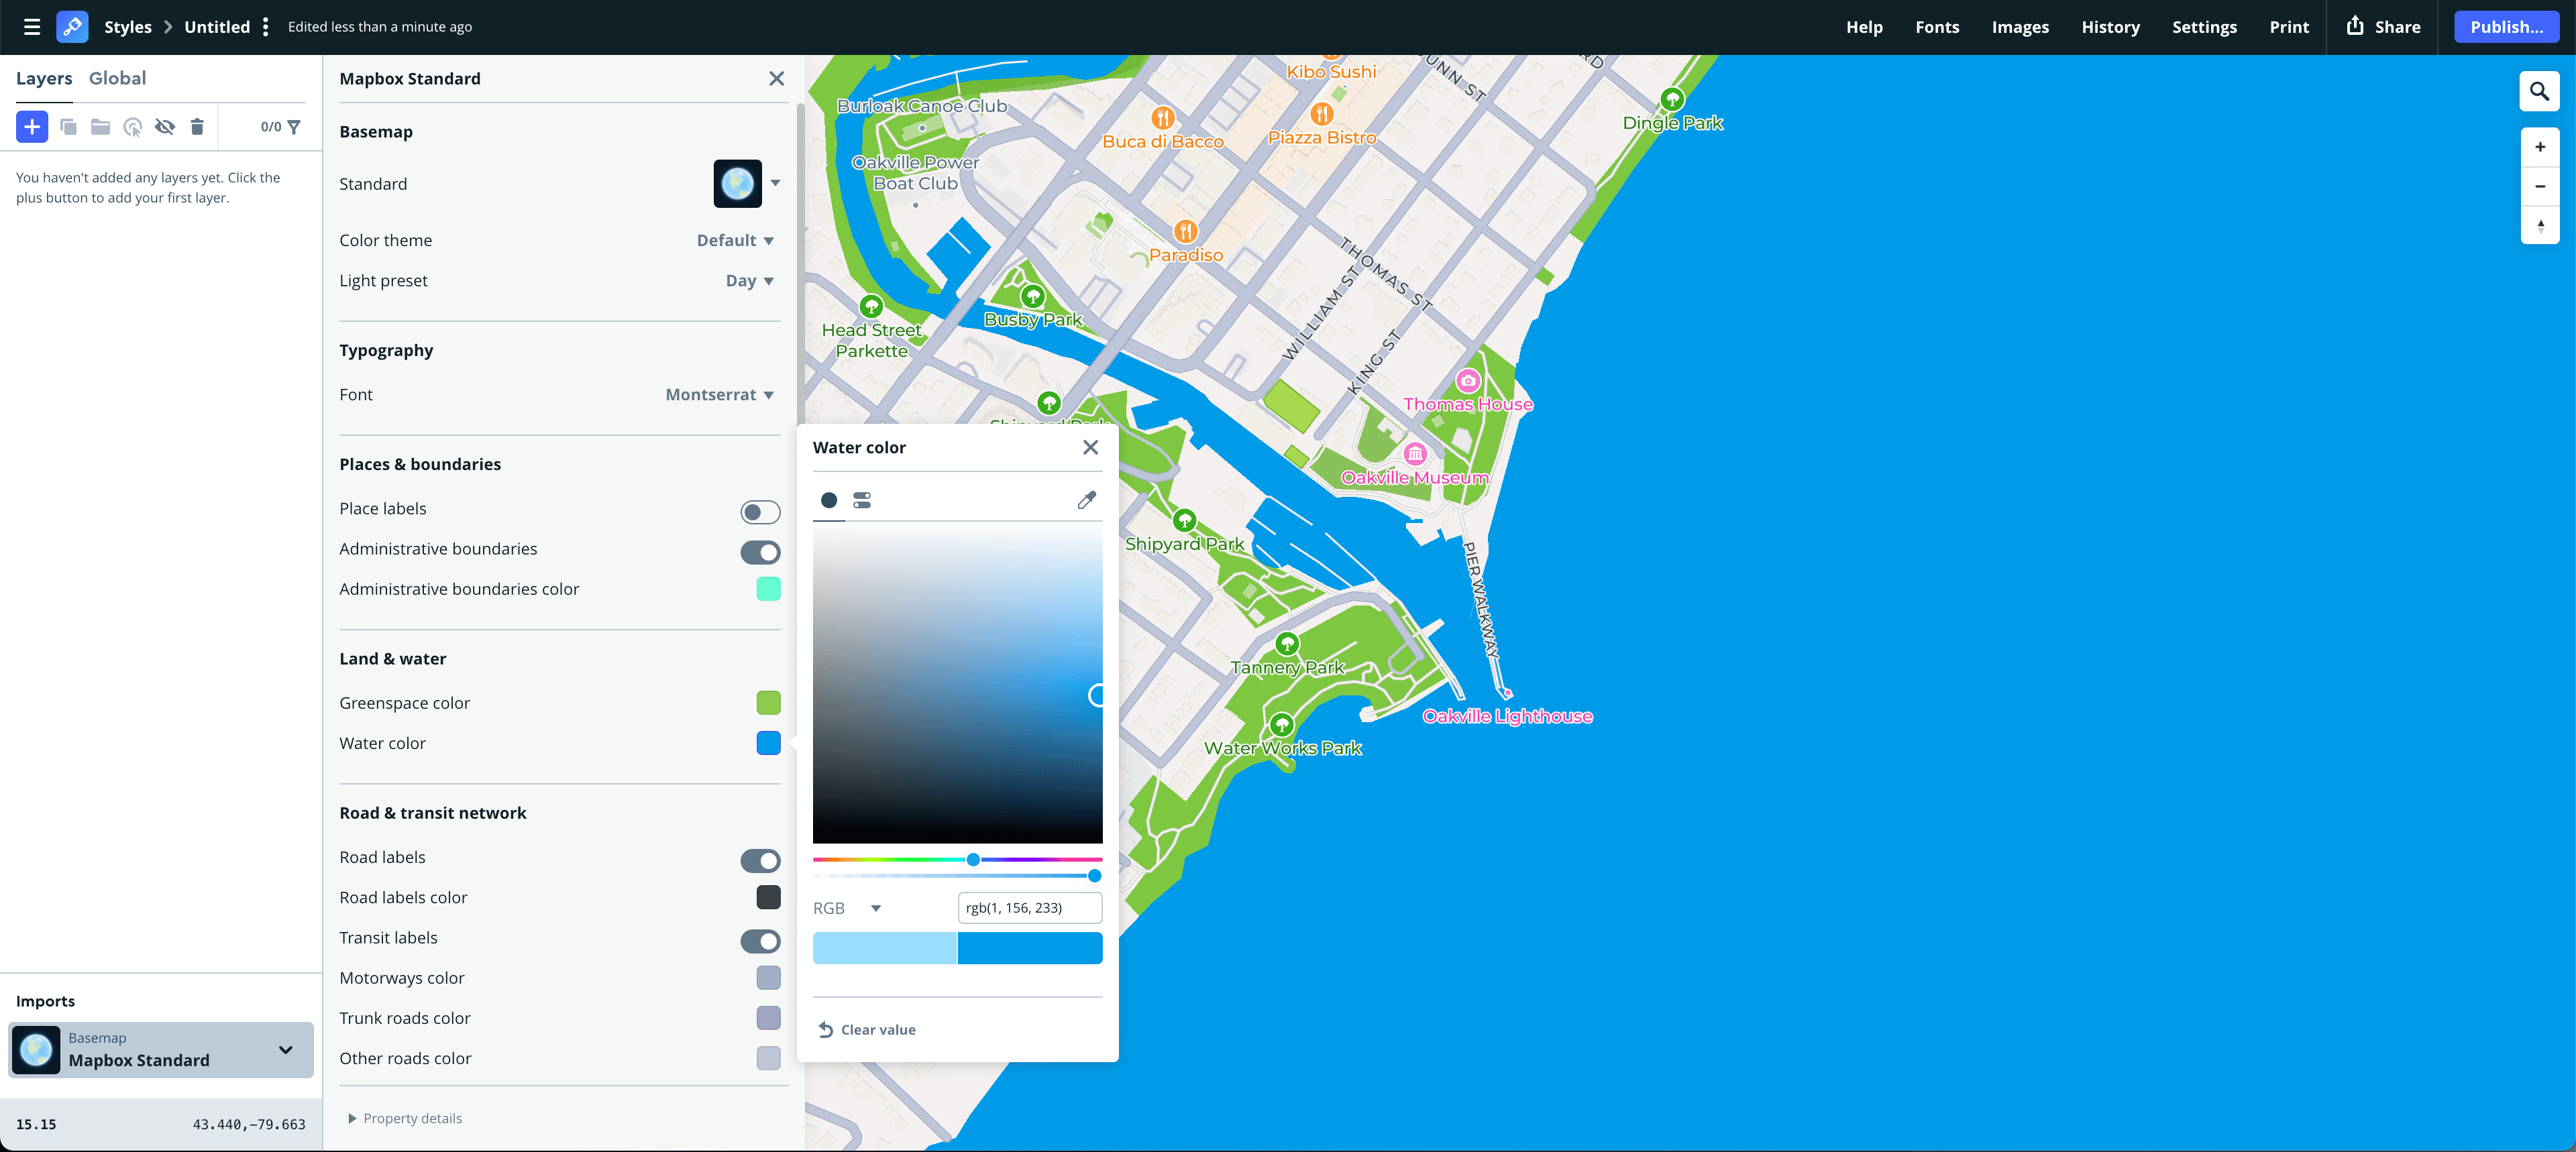The height and width of the screenshot is (1152, 2576).
Task: Open the map search magnifier icon
Action: click(2540, 91)
